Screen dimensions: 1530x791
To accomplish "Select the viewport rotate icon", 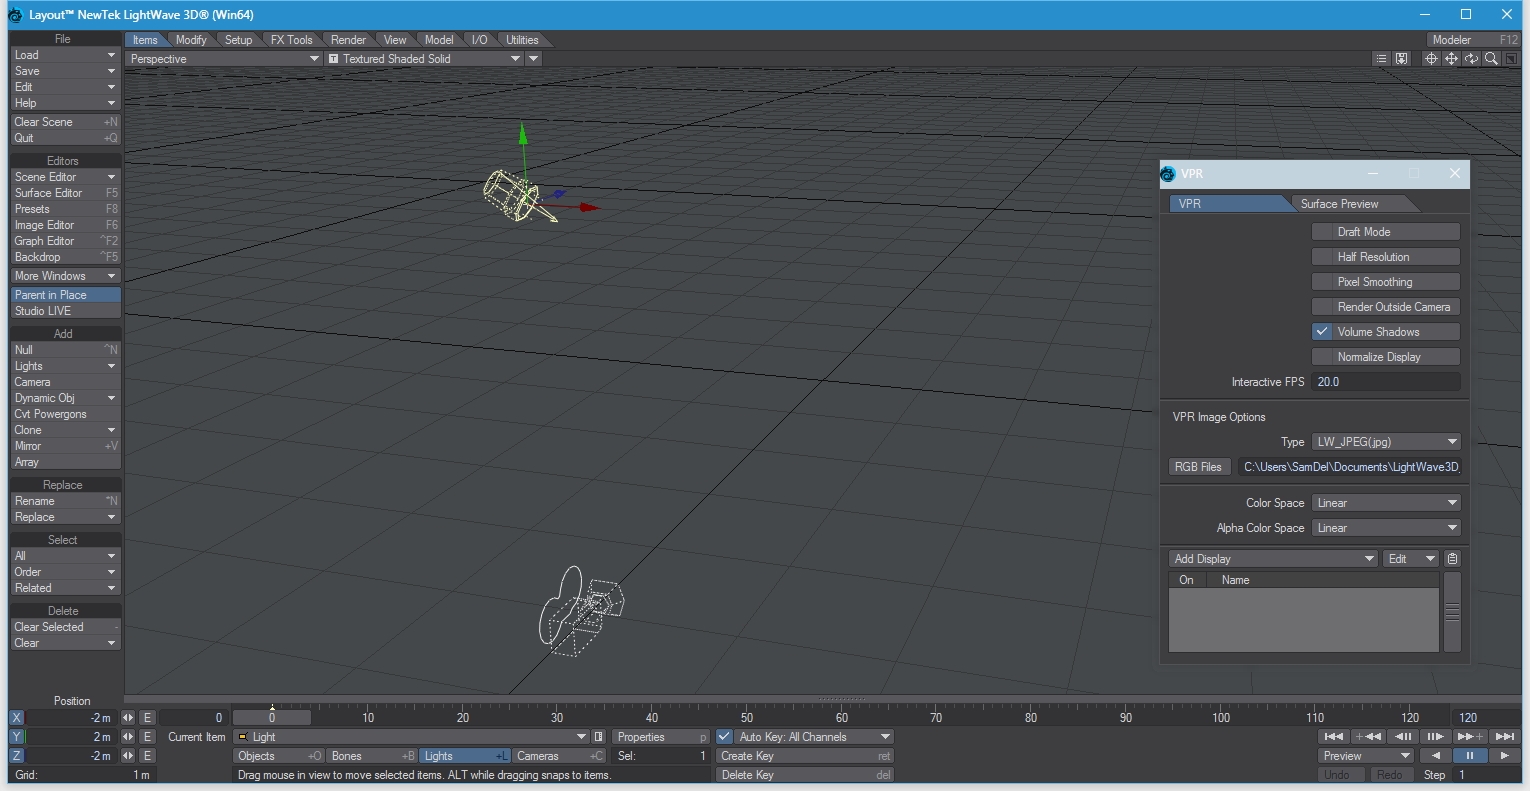I will pyautogui.click(x=1471, y=59).
